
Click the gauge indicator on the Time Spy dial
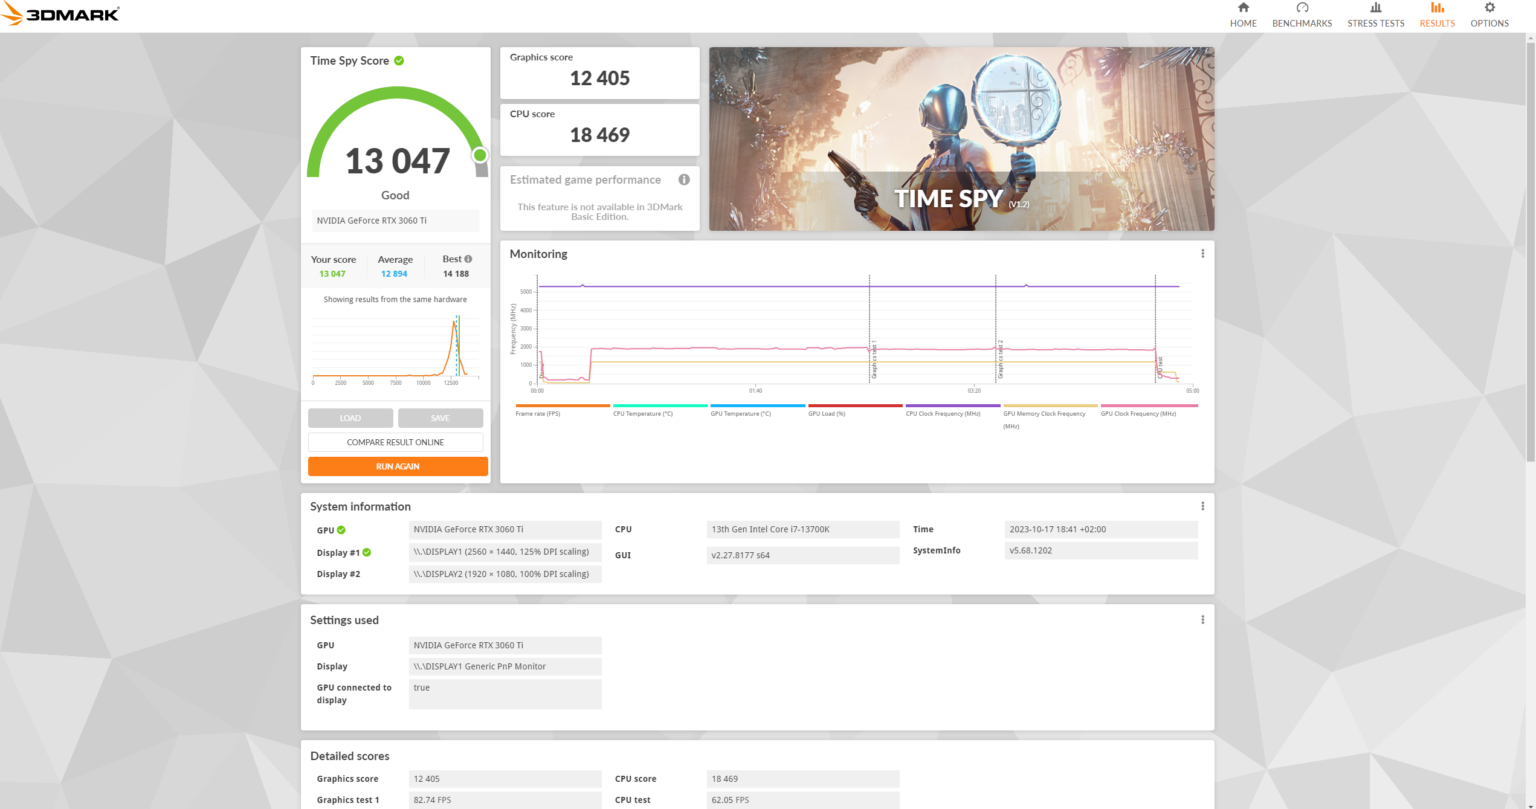point(479,154)
